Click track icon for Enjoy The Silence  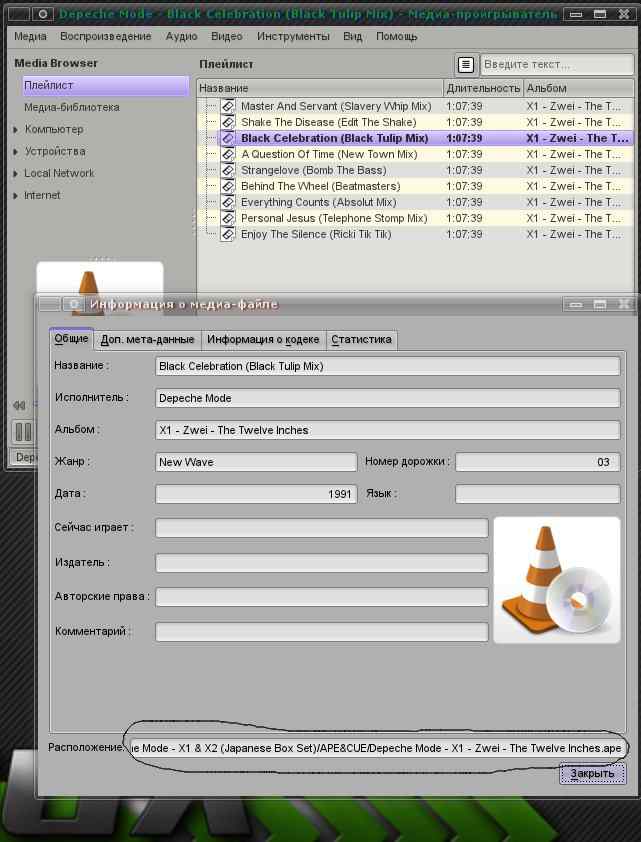coord(228,235)
